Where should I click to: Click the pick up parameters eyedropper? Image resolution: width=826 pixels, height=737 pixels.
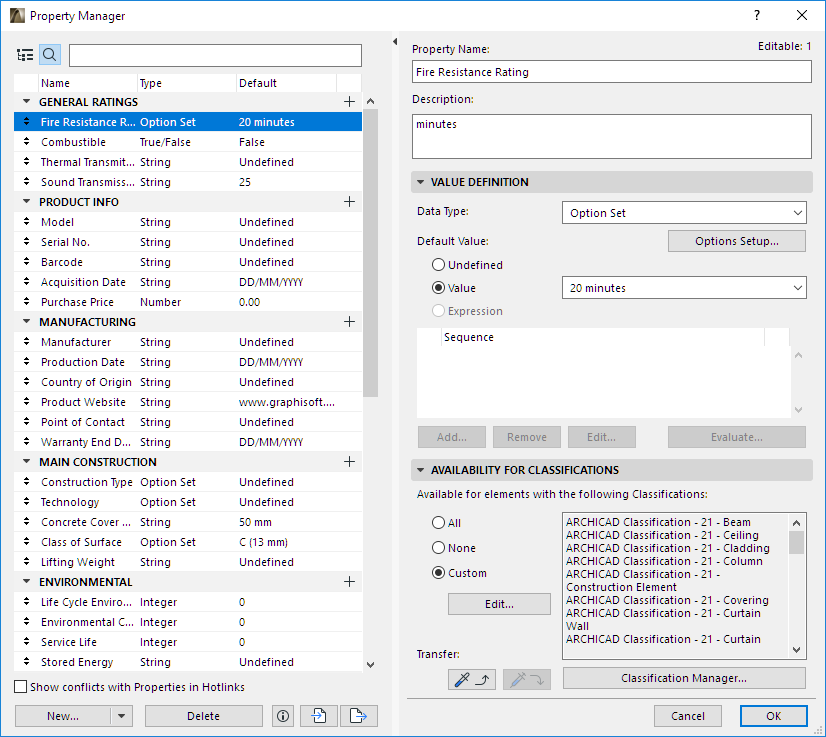pyautogui.click(x=472, y=680)
